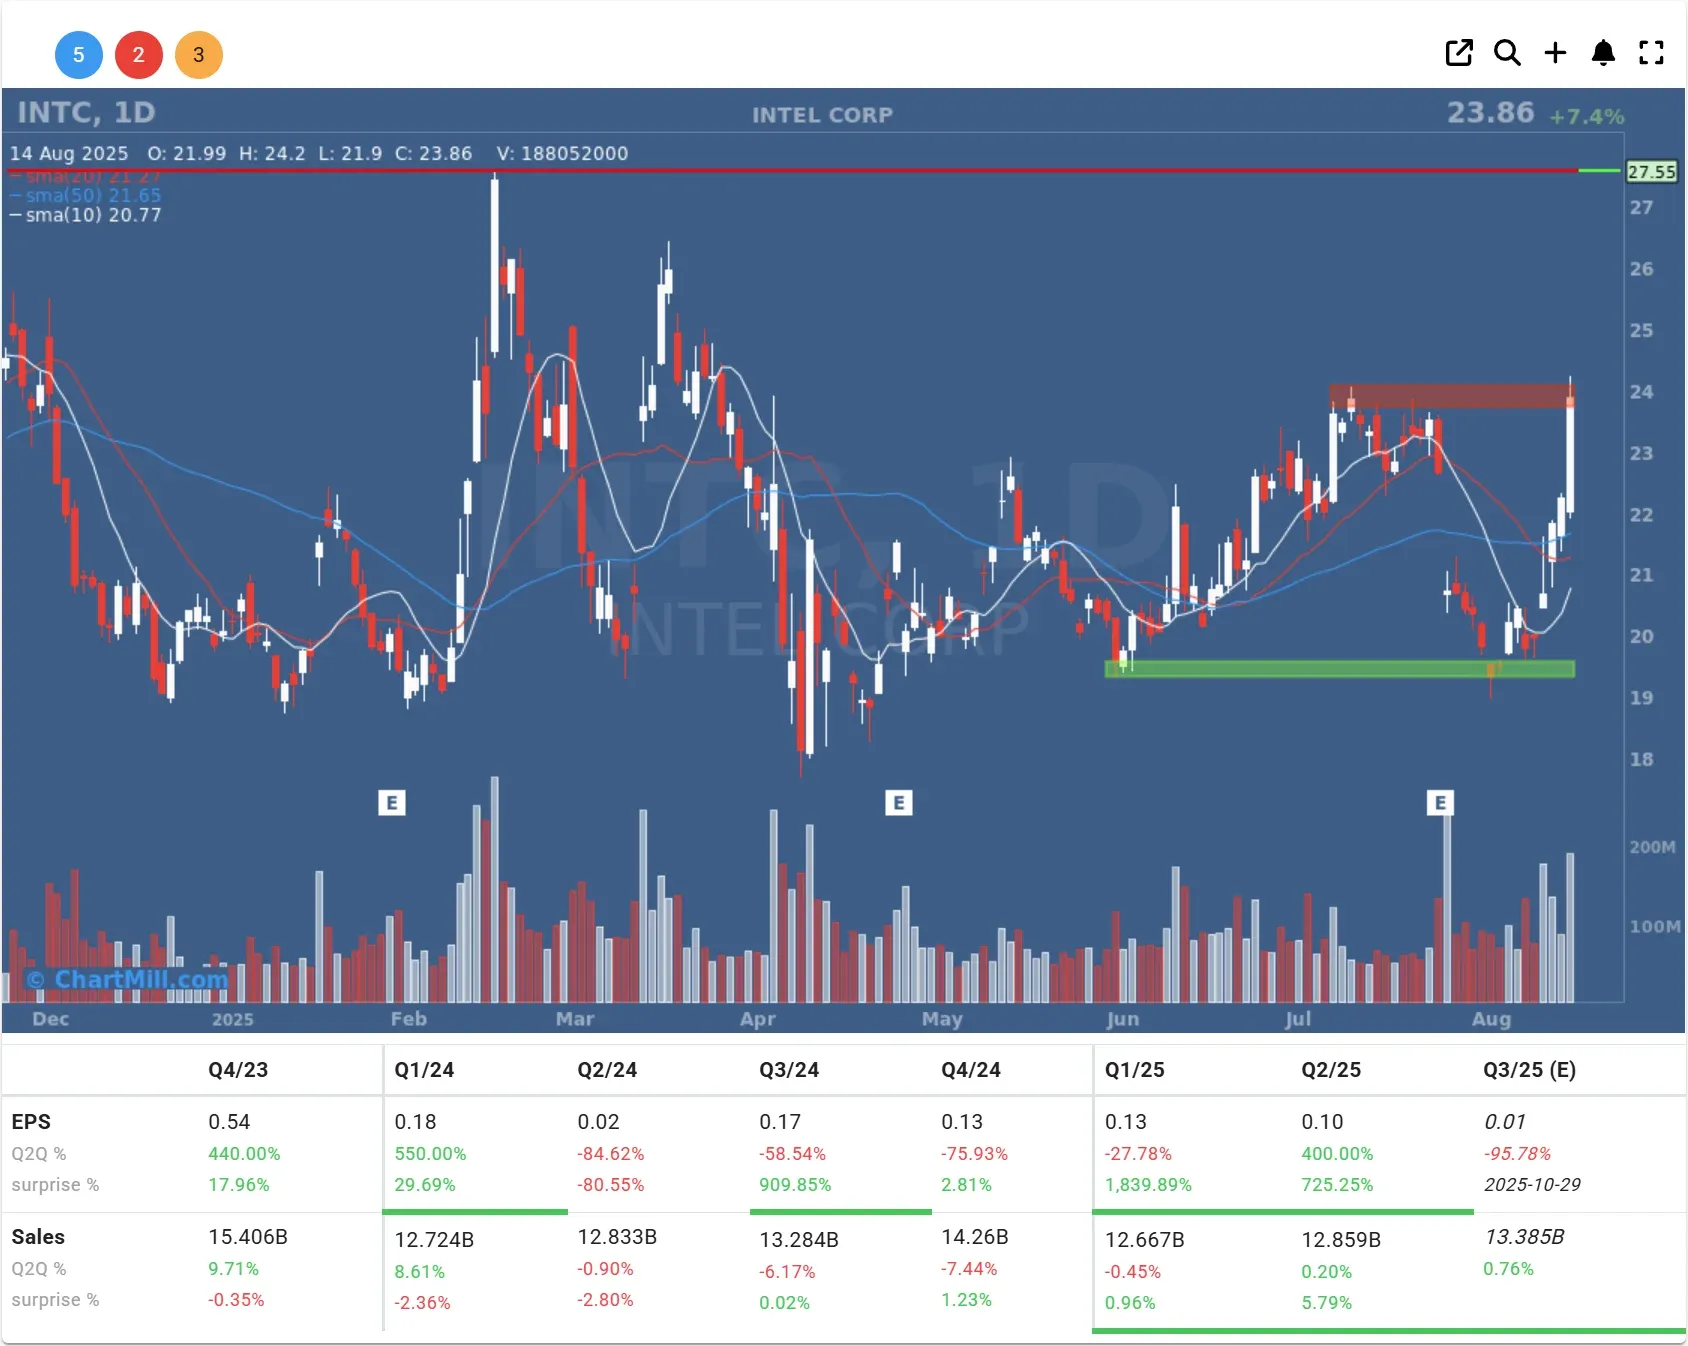Click the 27.55 price level label
The width and height of the screenshot is (1688, 1346).
(x=1651, y=171)
